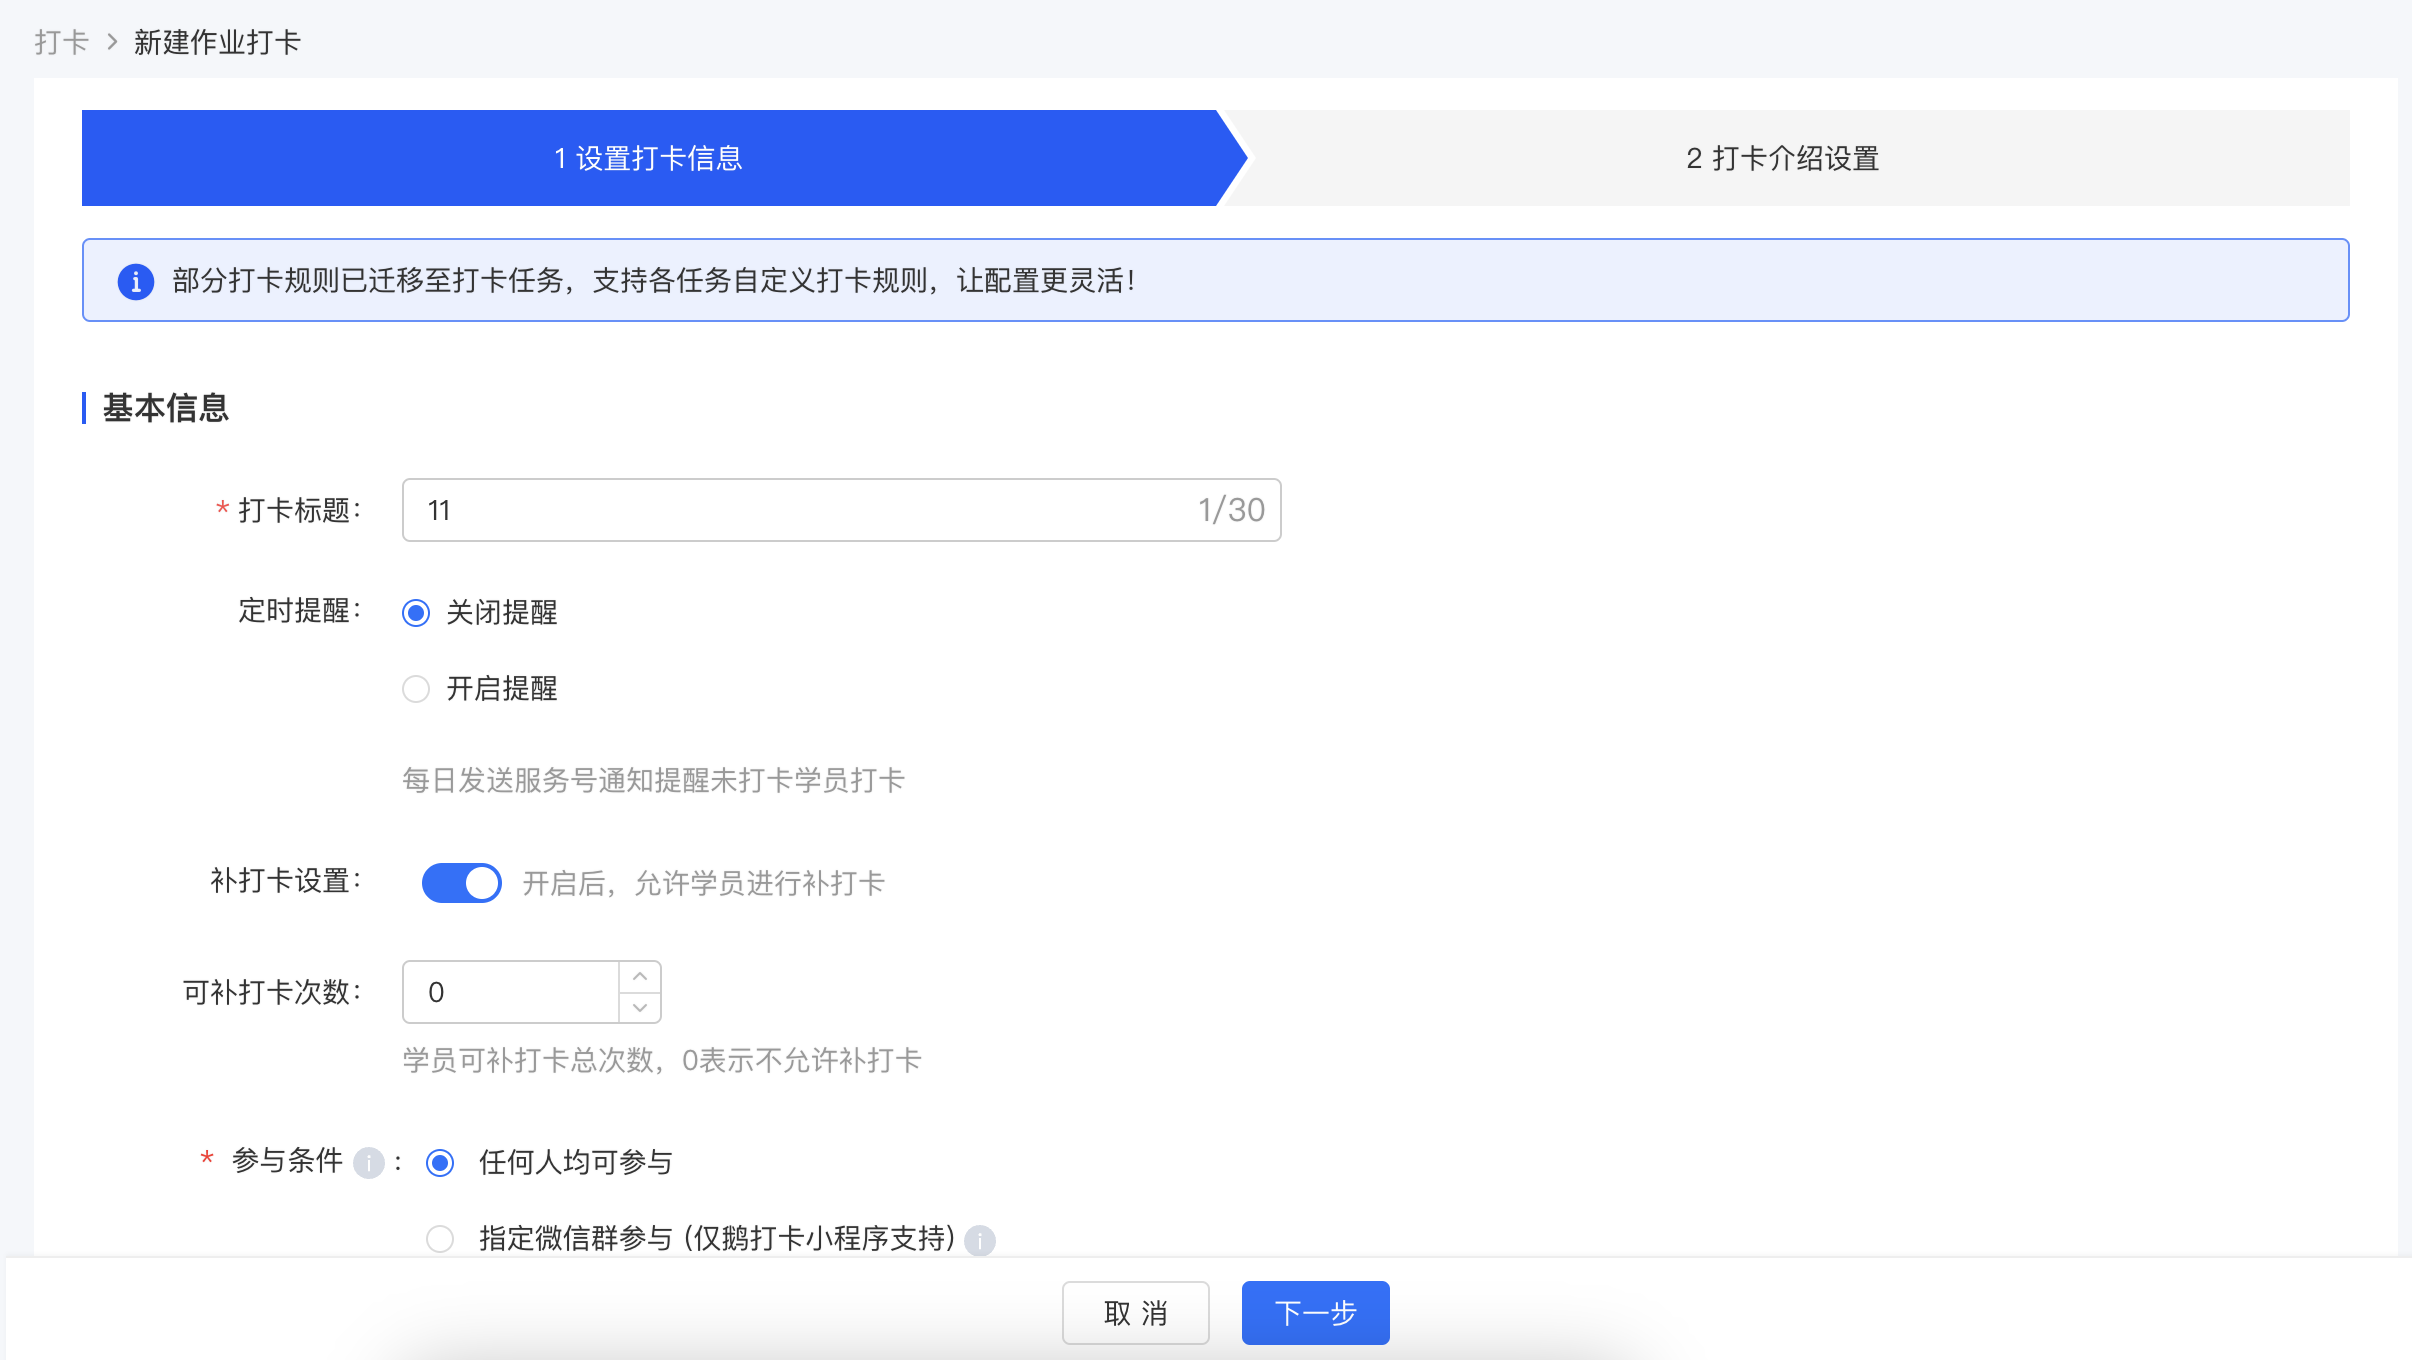
Task: Go to step 1 设置打卡信息
Action: pyautogui.click(x=649, y=158)
